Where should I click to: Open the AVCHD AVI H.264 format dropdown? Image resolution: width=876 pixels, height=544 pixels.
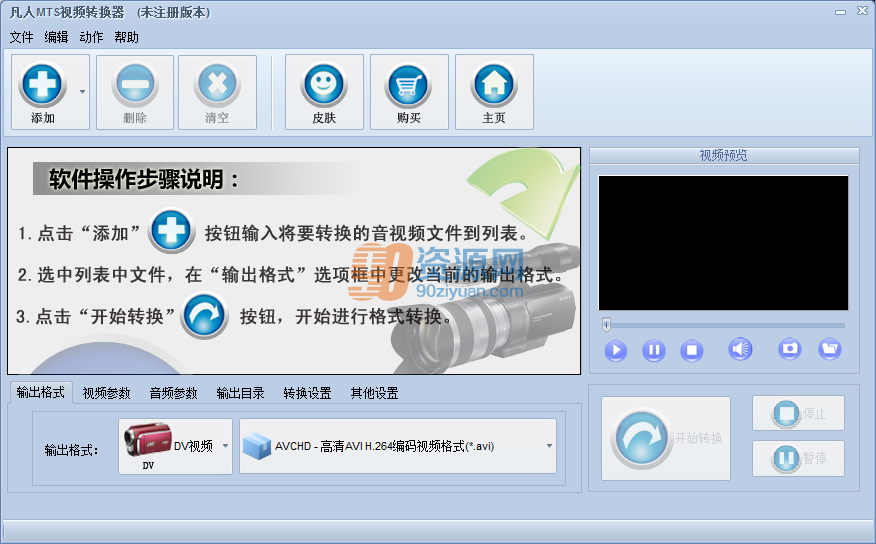coord(398,446)
